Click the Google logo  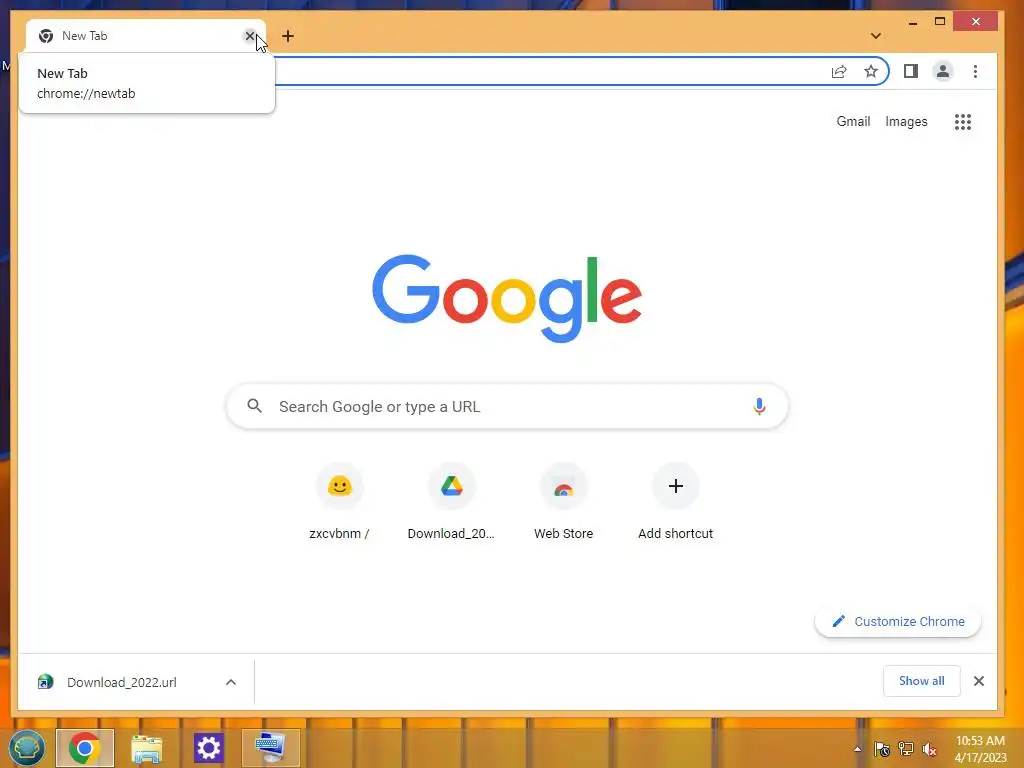pyautogui.click(x=507, y=298)
